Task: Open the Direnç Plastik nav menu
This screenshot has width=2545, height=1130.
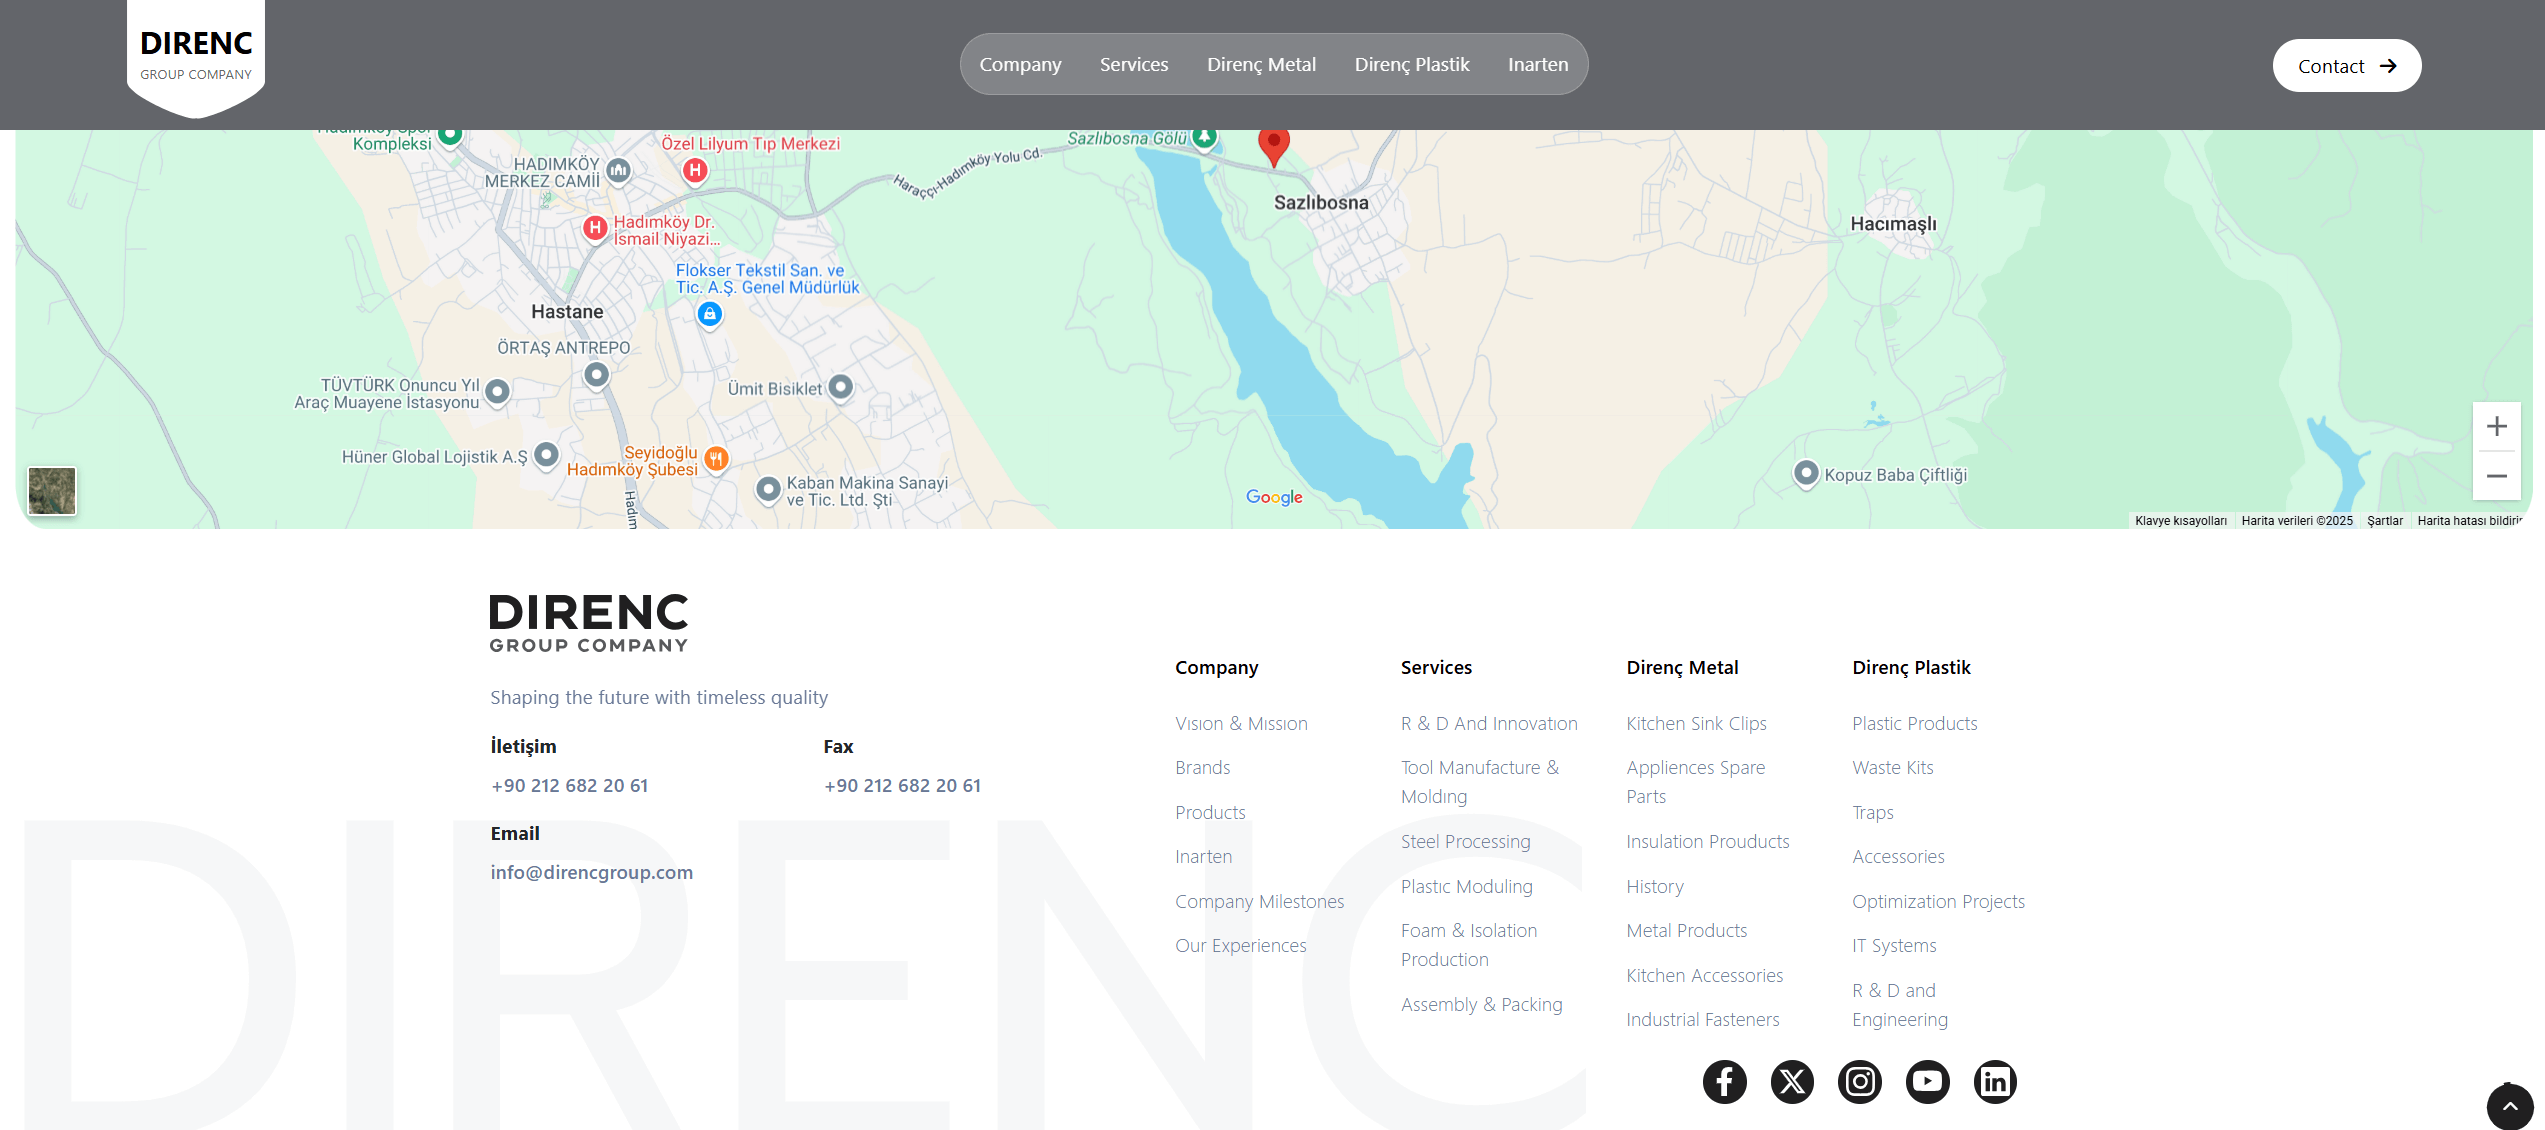Action: [1412, 64]
